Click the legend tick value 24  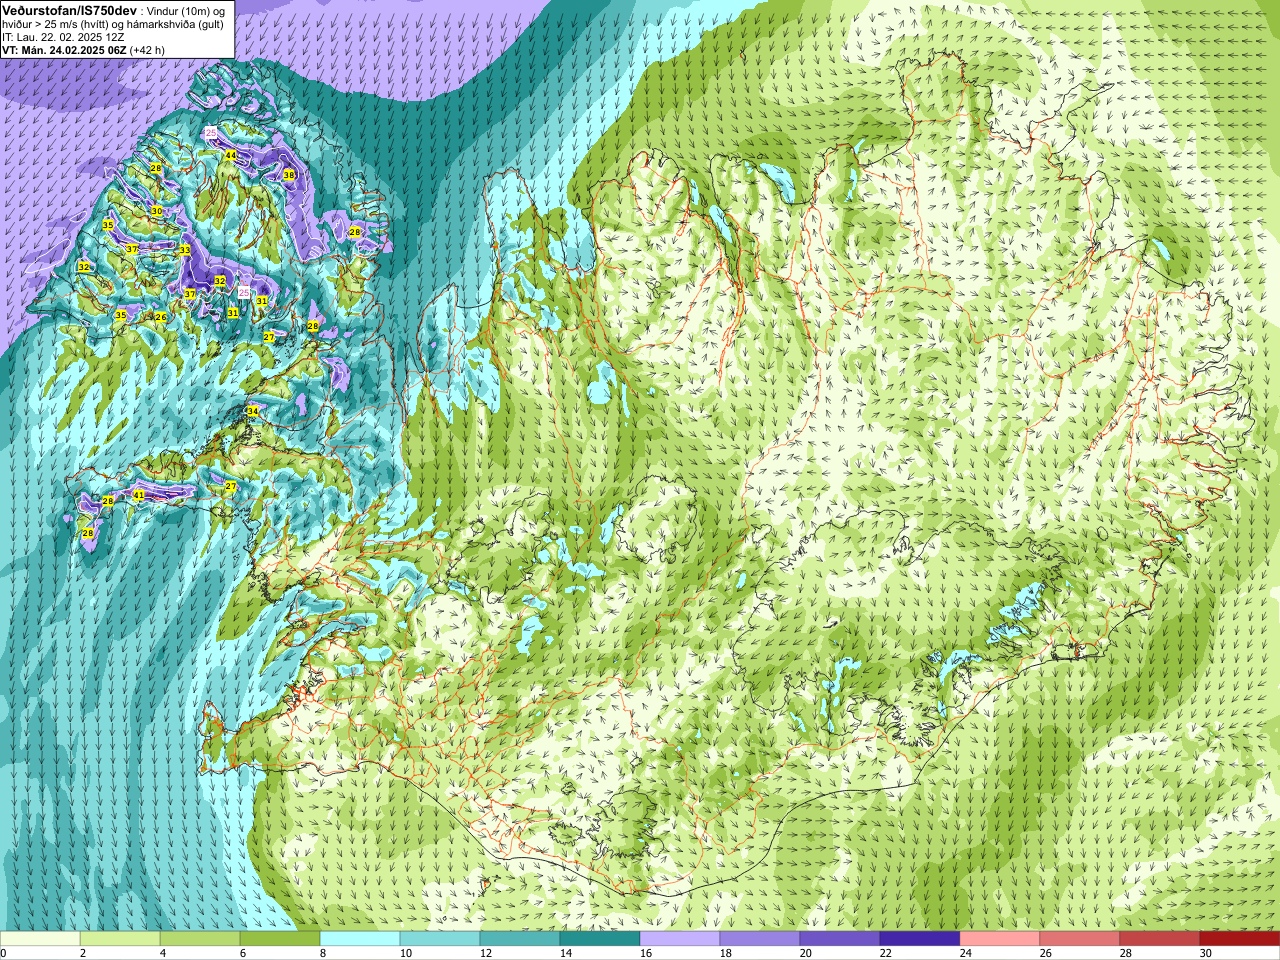coord(965,953)
